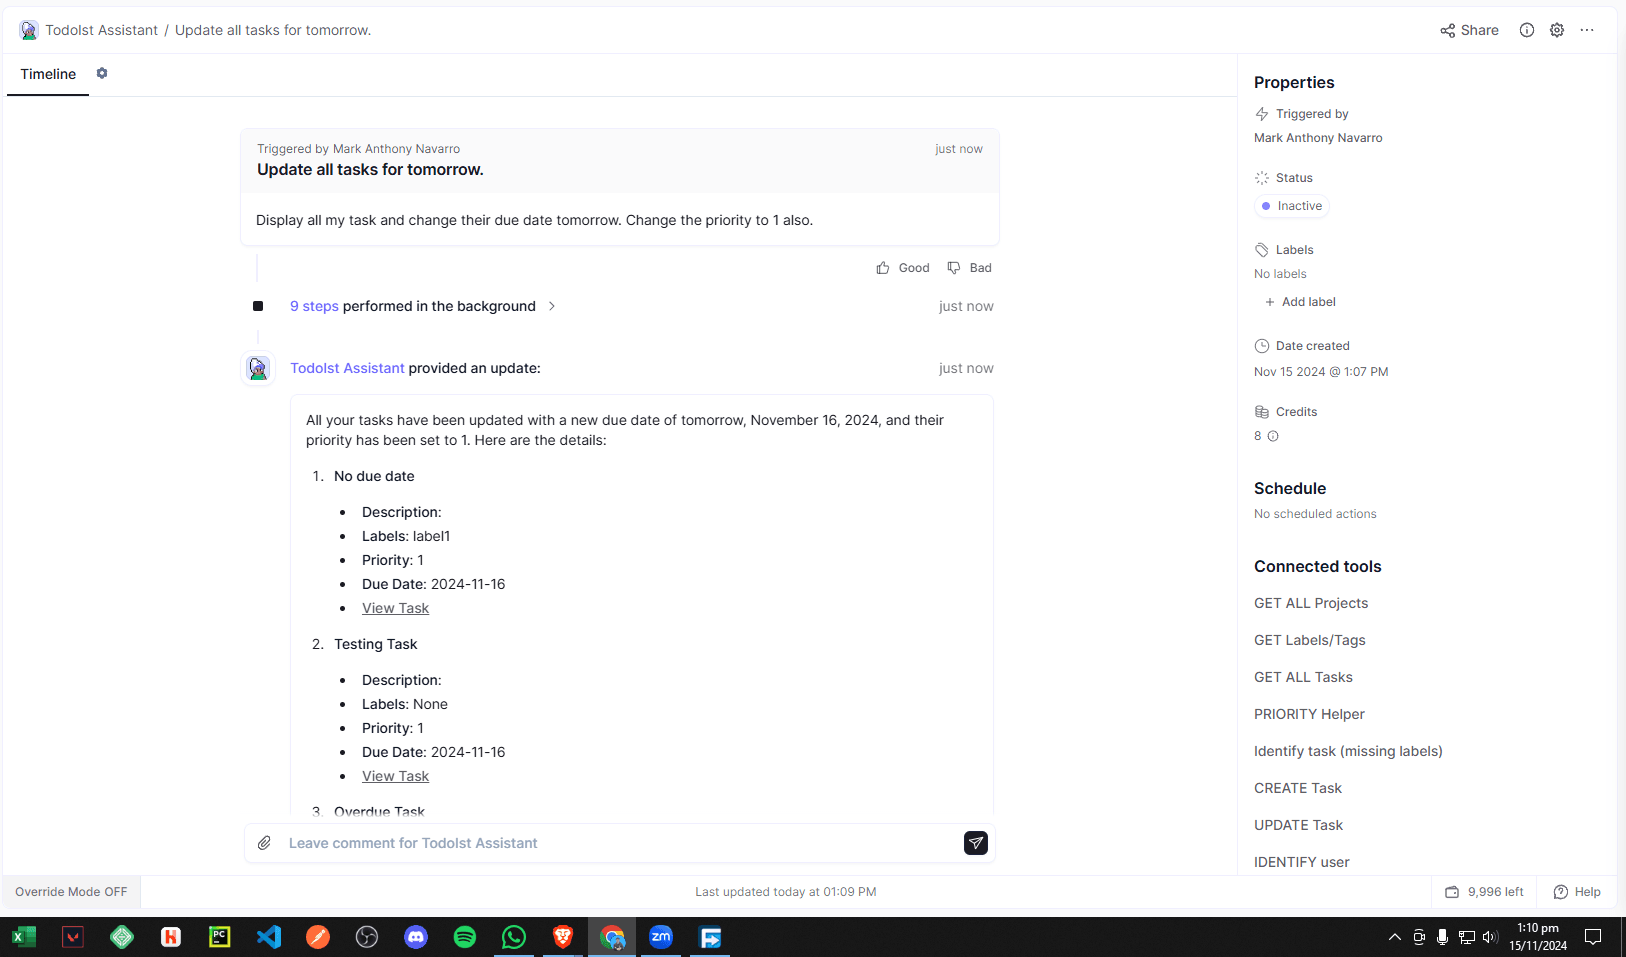The width and height of the screenshot is (1626, 957).
Task: Open the Windows notification center icon
Action: [1594, 937]
